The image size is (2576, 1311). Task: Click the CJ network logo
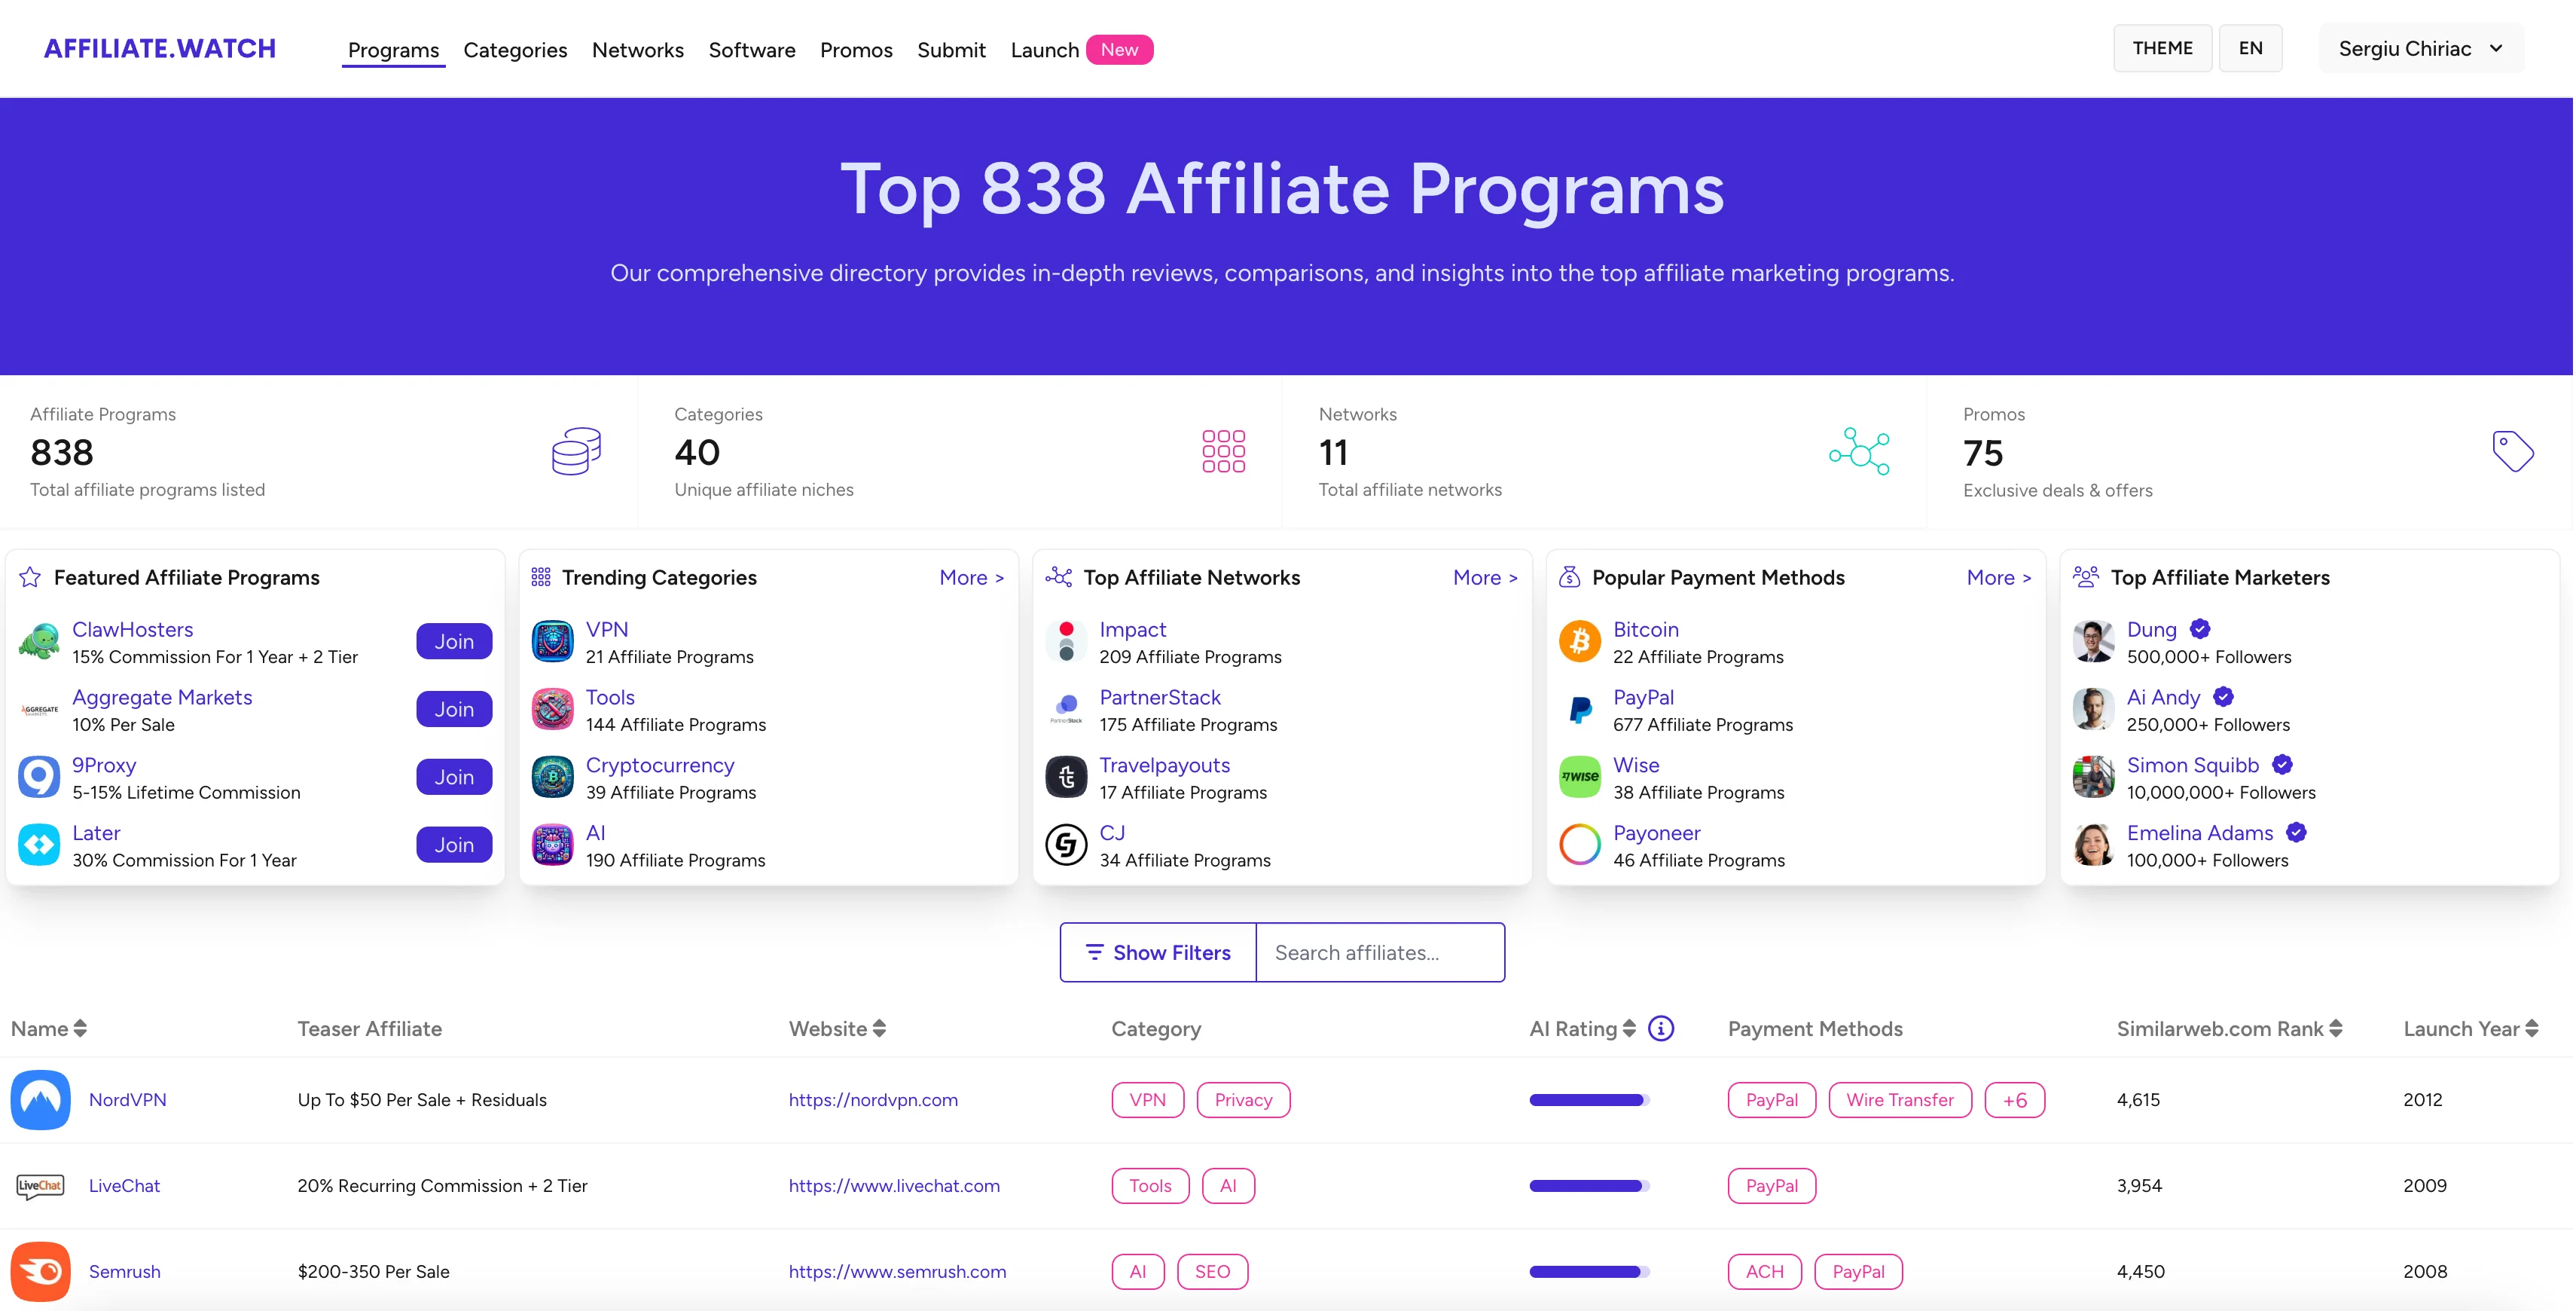coord(1066,845)
